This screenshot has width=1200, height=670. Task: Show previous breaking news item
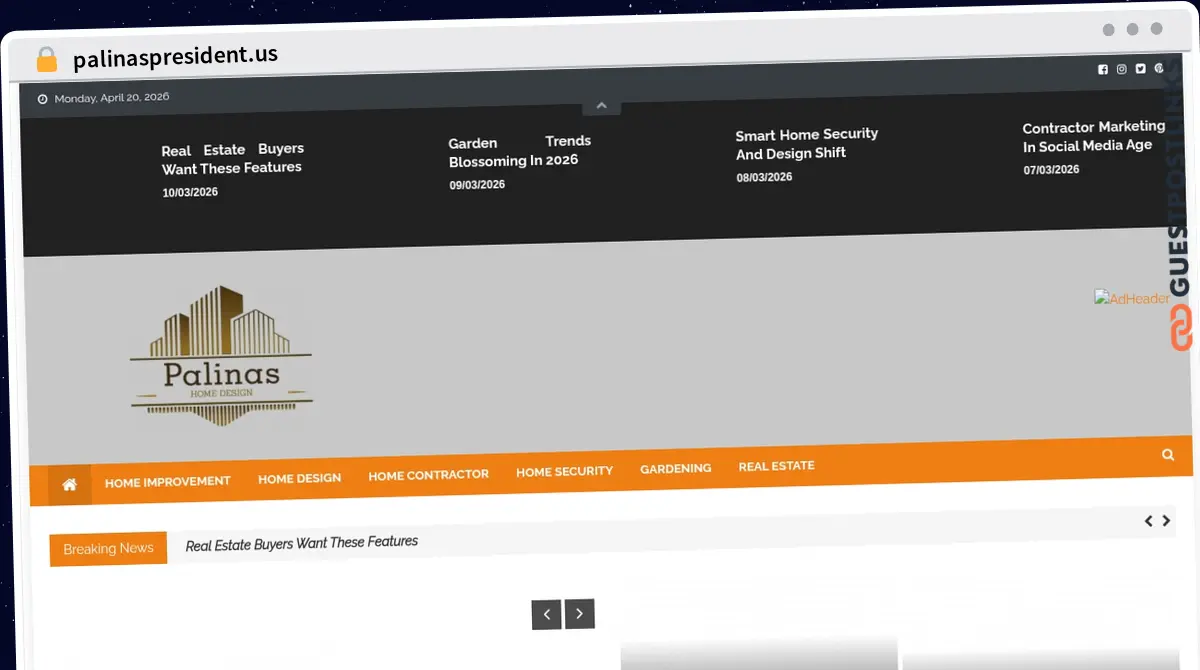(x=1149, y=521)
